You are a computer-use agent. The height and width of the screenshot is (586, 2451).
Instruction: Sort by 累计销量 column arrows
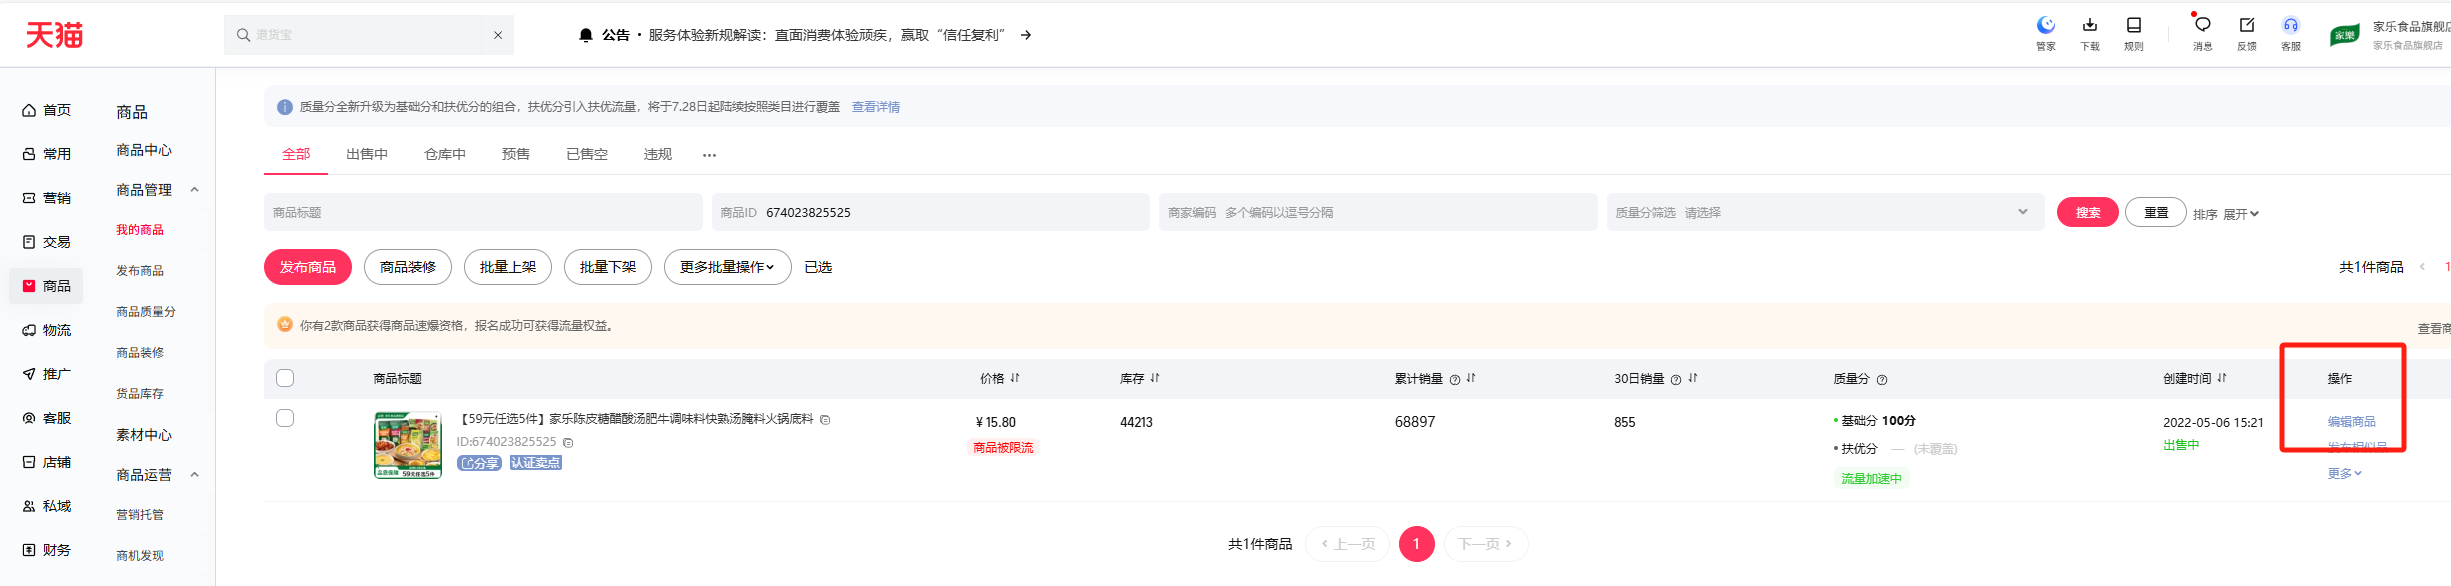coord(1471,378)
